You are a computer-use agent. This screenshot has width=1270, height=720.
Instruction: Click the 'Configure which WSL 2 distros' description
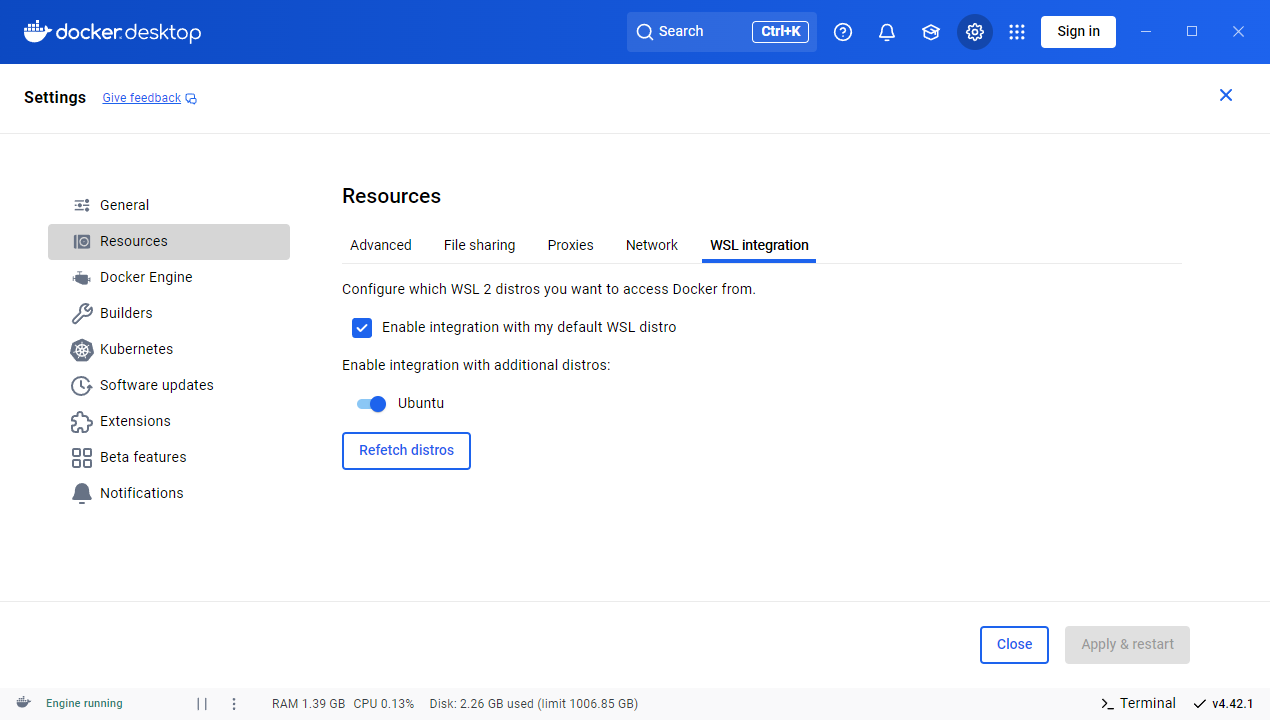coord(549,289)
